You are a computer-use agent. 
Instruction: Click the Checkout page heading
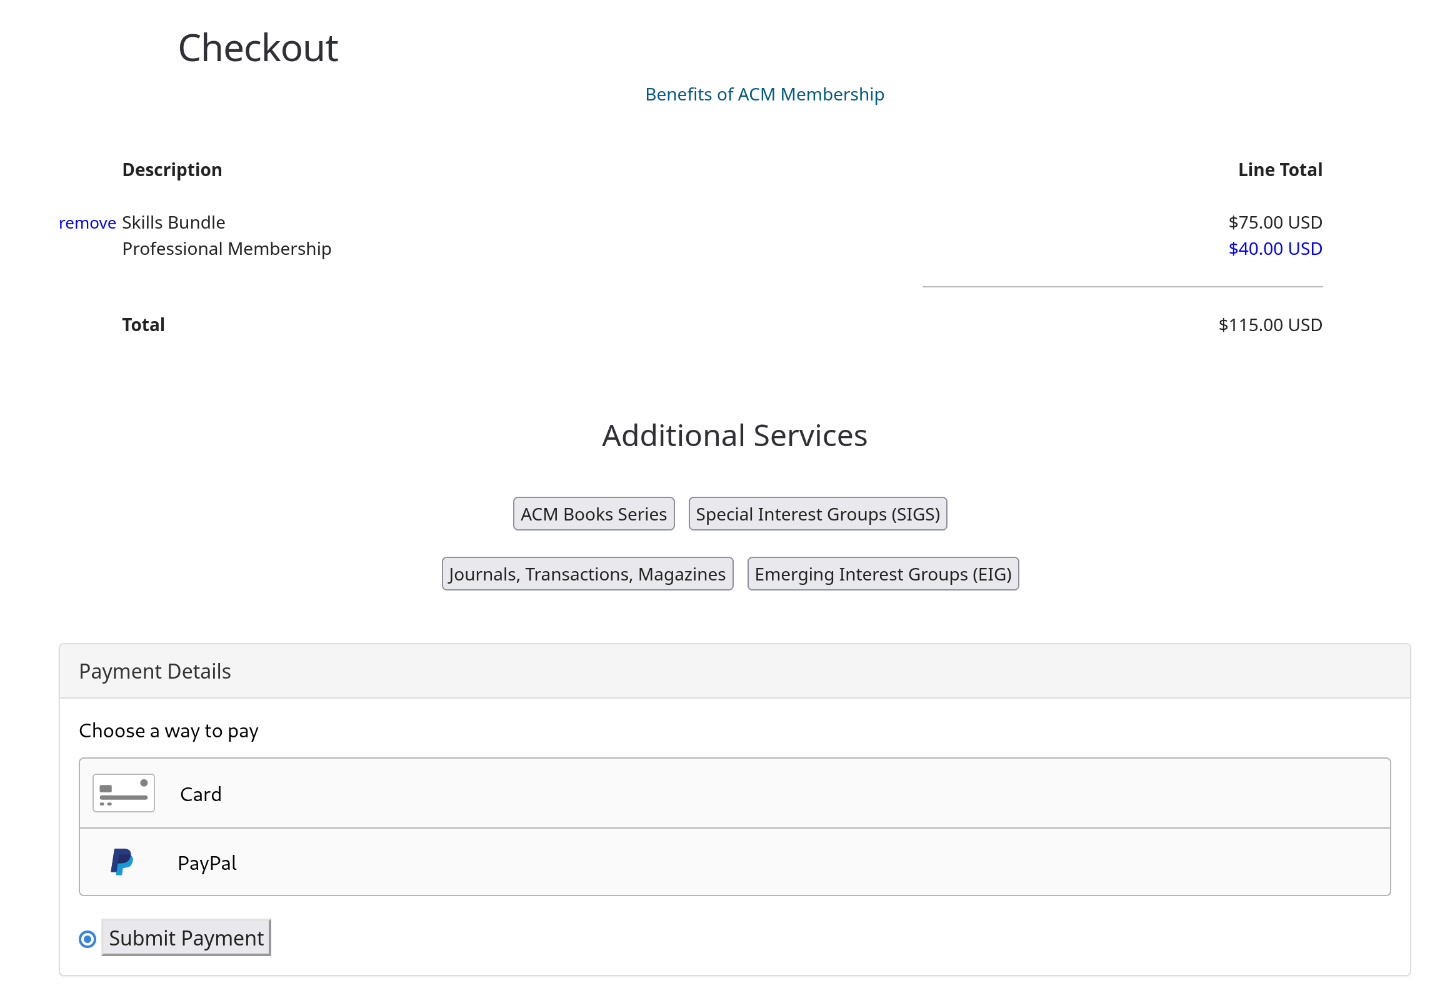258,48
